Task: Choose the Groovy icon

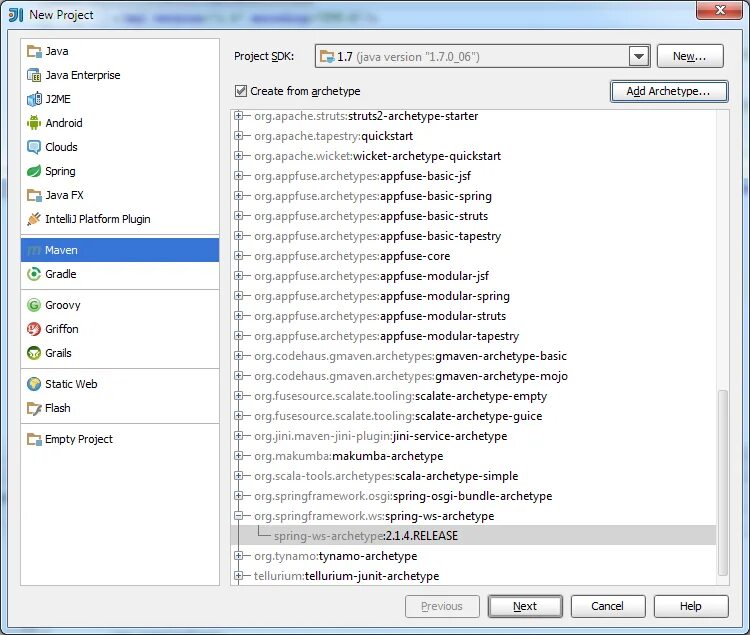Action: pos(34,305)
